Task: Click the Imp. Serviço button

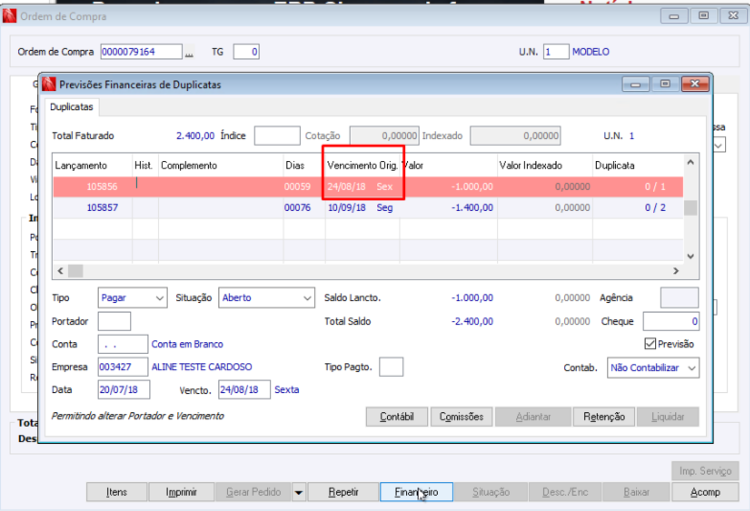Action: pyautogui.click(x=705, y=471)
